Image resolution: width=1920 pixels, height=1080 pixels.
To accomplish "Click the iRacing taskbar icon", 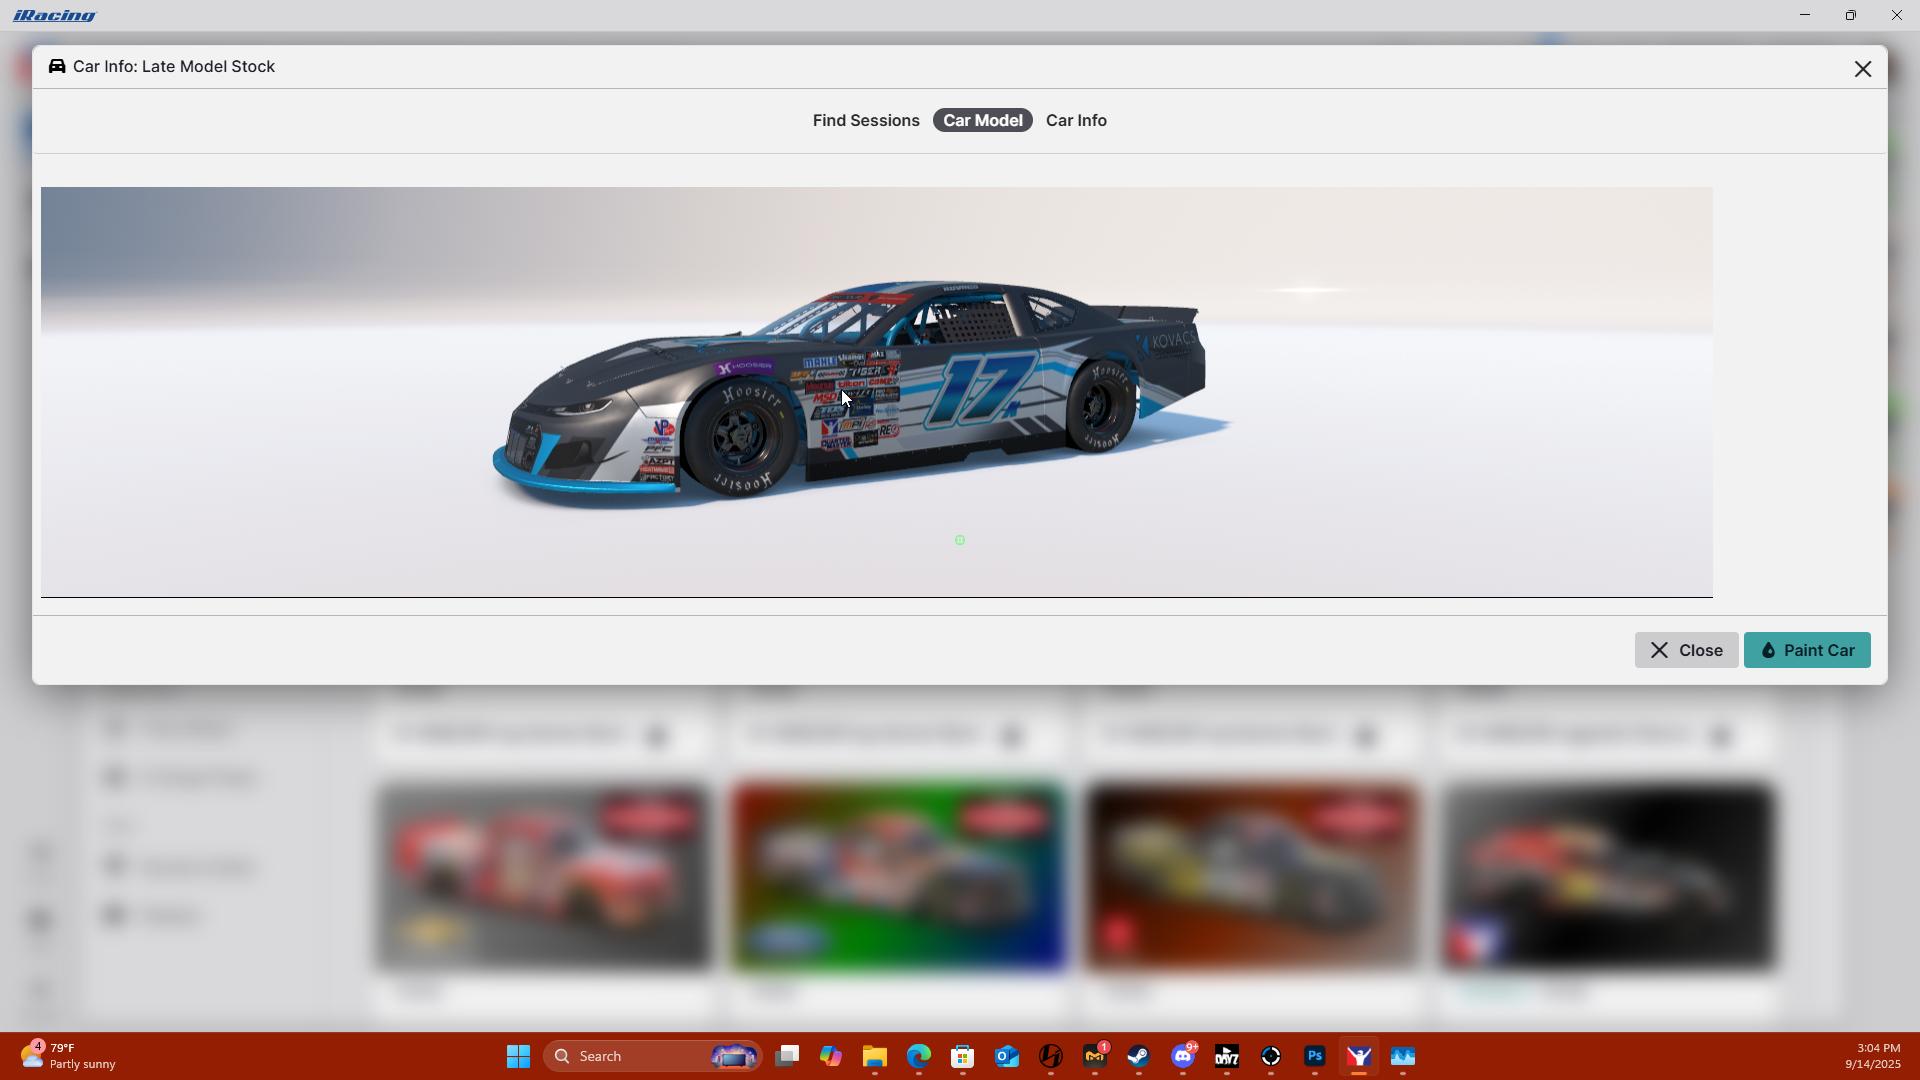I will click(x=1358, y=1056).
